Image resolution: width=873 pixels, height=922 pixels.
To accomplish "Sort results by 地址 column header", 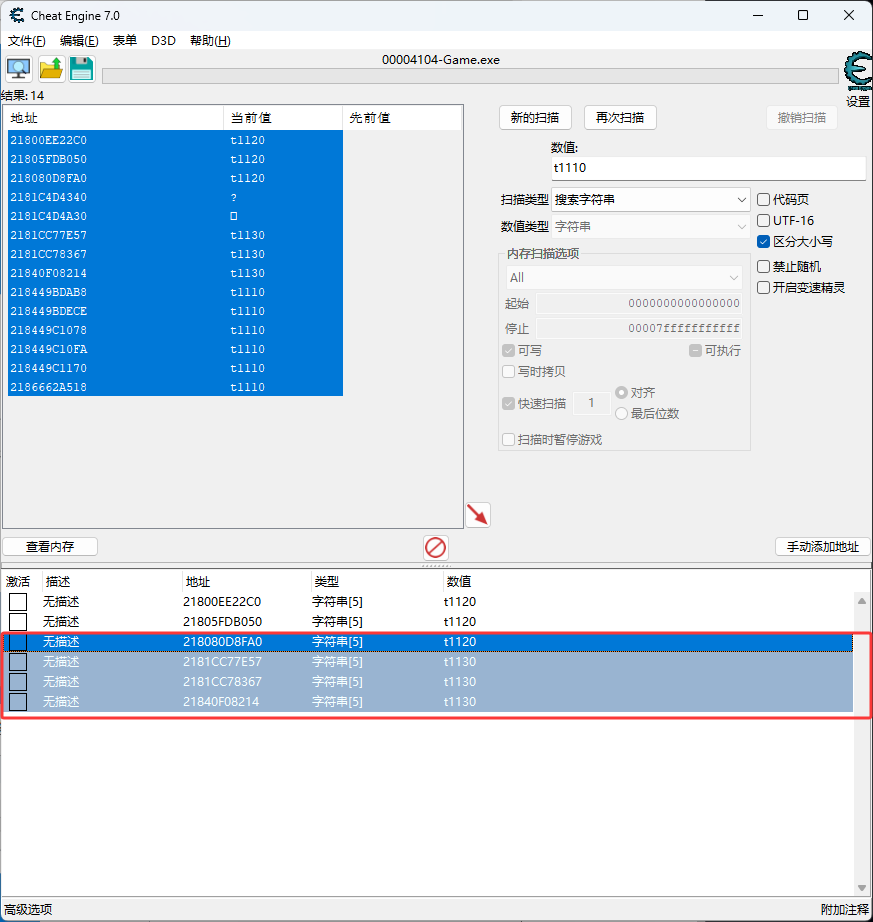I will coord(114,118).
